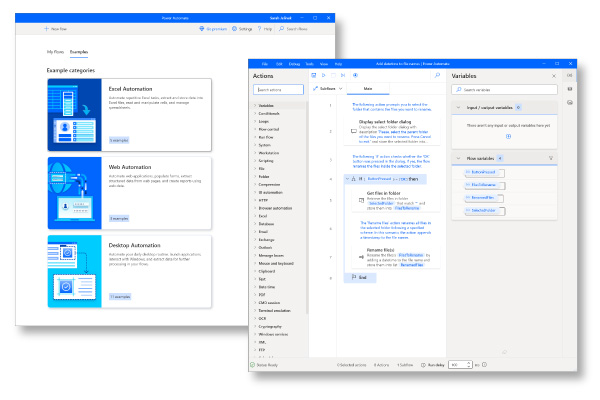Viewport: 600px width, 400px height.
Task: Open the View menu in the designer
Action: pyautogui.click(x=324, y=64)
